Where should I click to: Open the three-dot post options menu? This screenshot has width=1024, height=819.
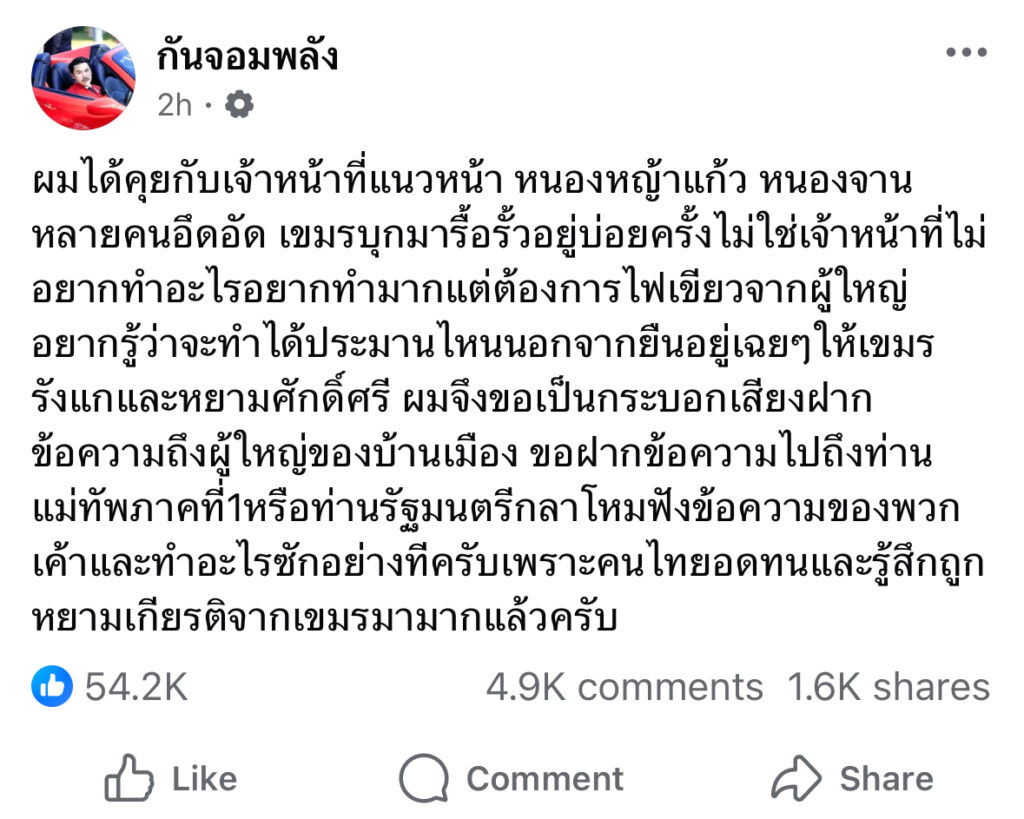[x=966, y=54]
